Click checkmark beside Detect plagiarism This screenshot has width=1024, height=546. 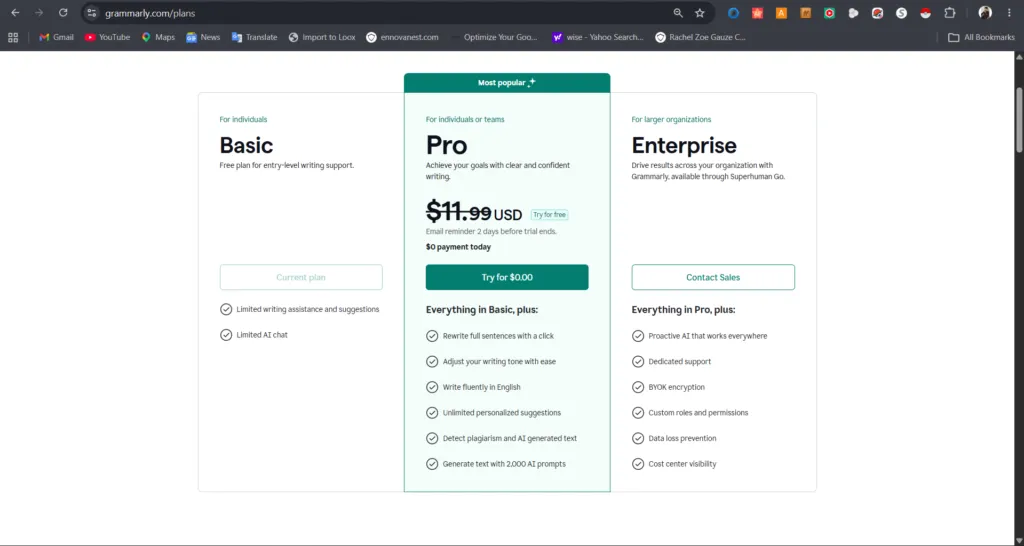tap(432, 438)
